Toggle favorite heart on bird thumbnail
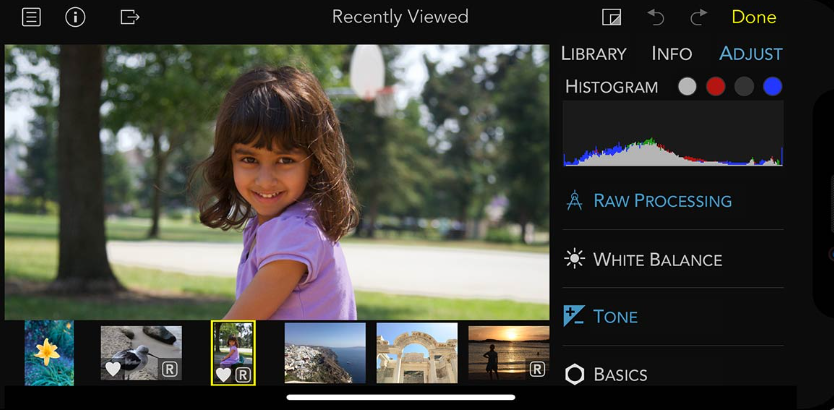The width and height of the screenshot is (834, 410). pyautogui.click(x=113, y=369)
